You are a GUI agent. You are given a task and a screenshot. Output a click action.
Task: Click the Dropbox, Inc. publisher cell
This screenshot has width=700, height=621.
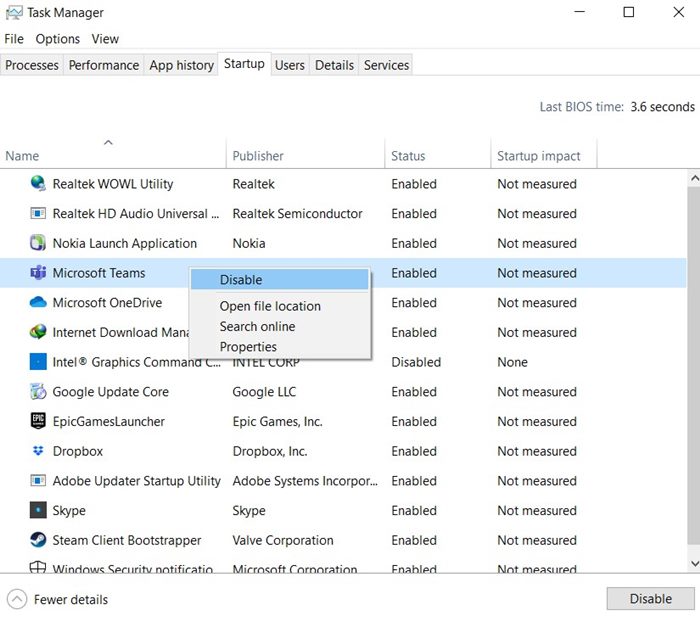[270, 451]
